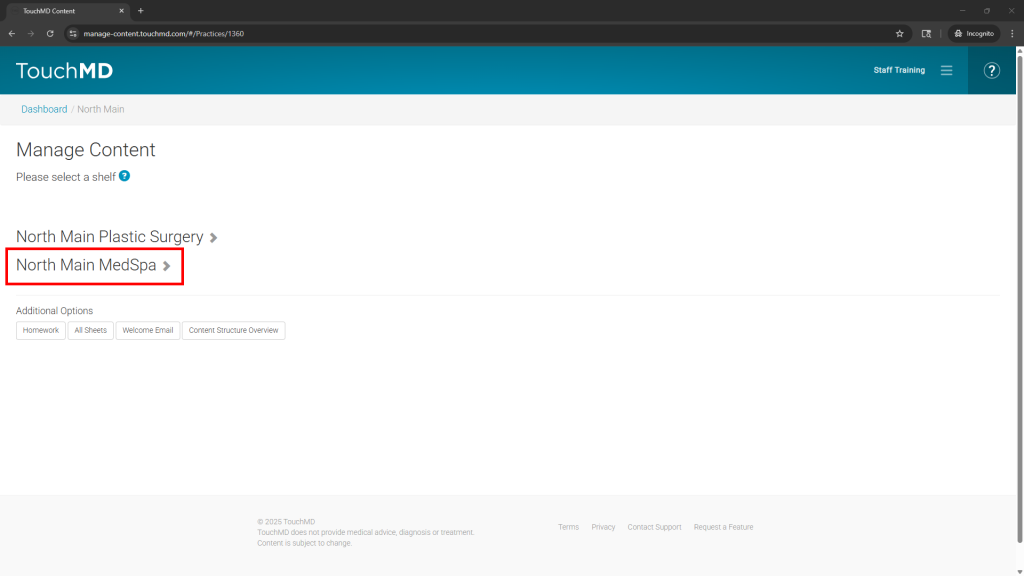Expand the North Main MedSpa chevron

pyautogui.click(x=167, y=266)
